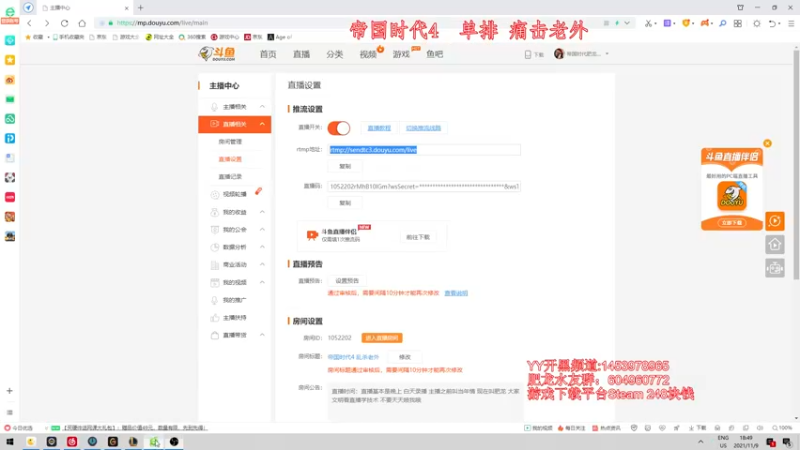Click the browser address bar URL
Viewport: 800px width, 450px height.
tap(162, 23)
